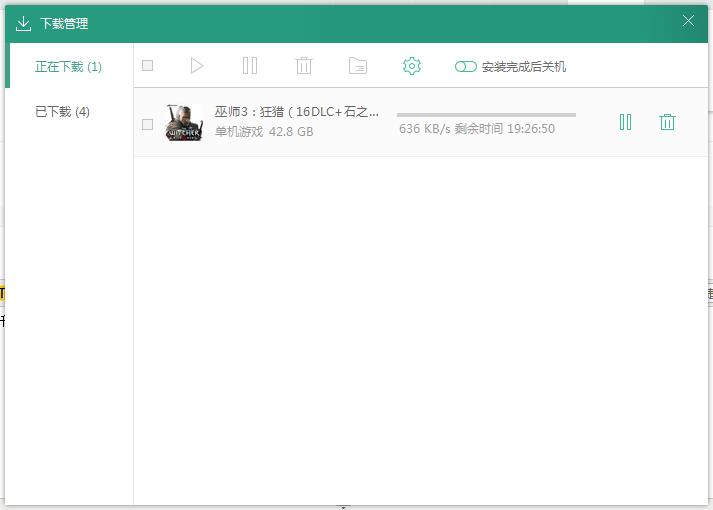The image size is (713, 510).
Task: Delete the 巫师3 download task
Action: (667, 122)
